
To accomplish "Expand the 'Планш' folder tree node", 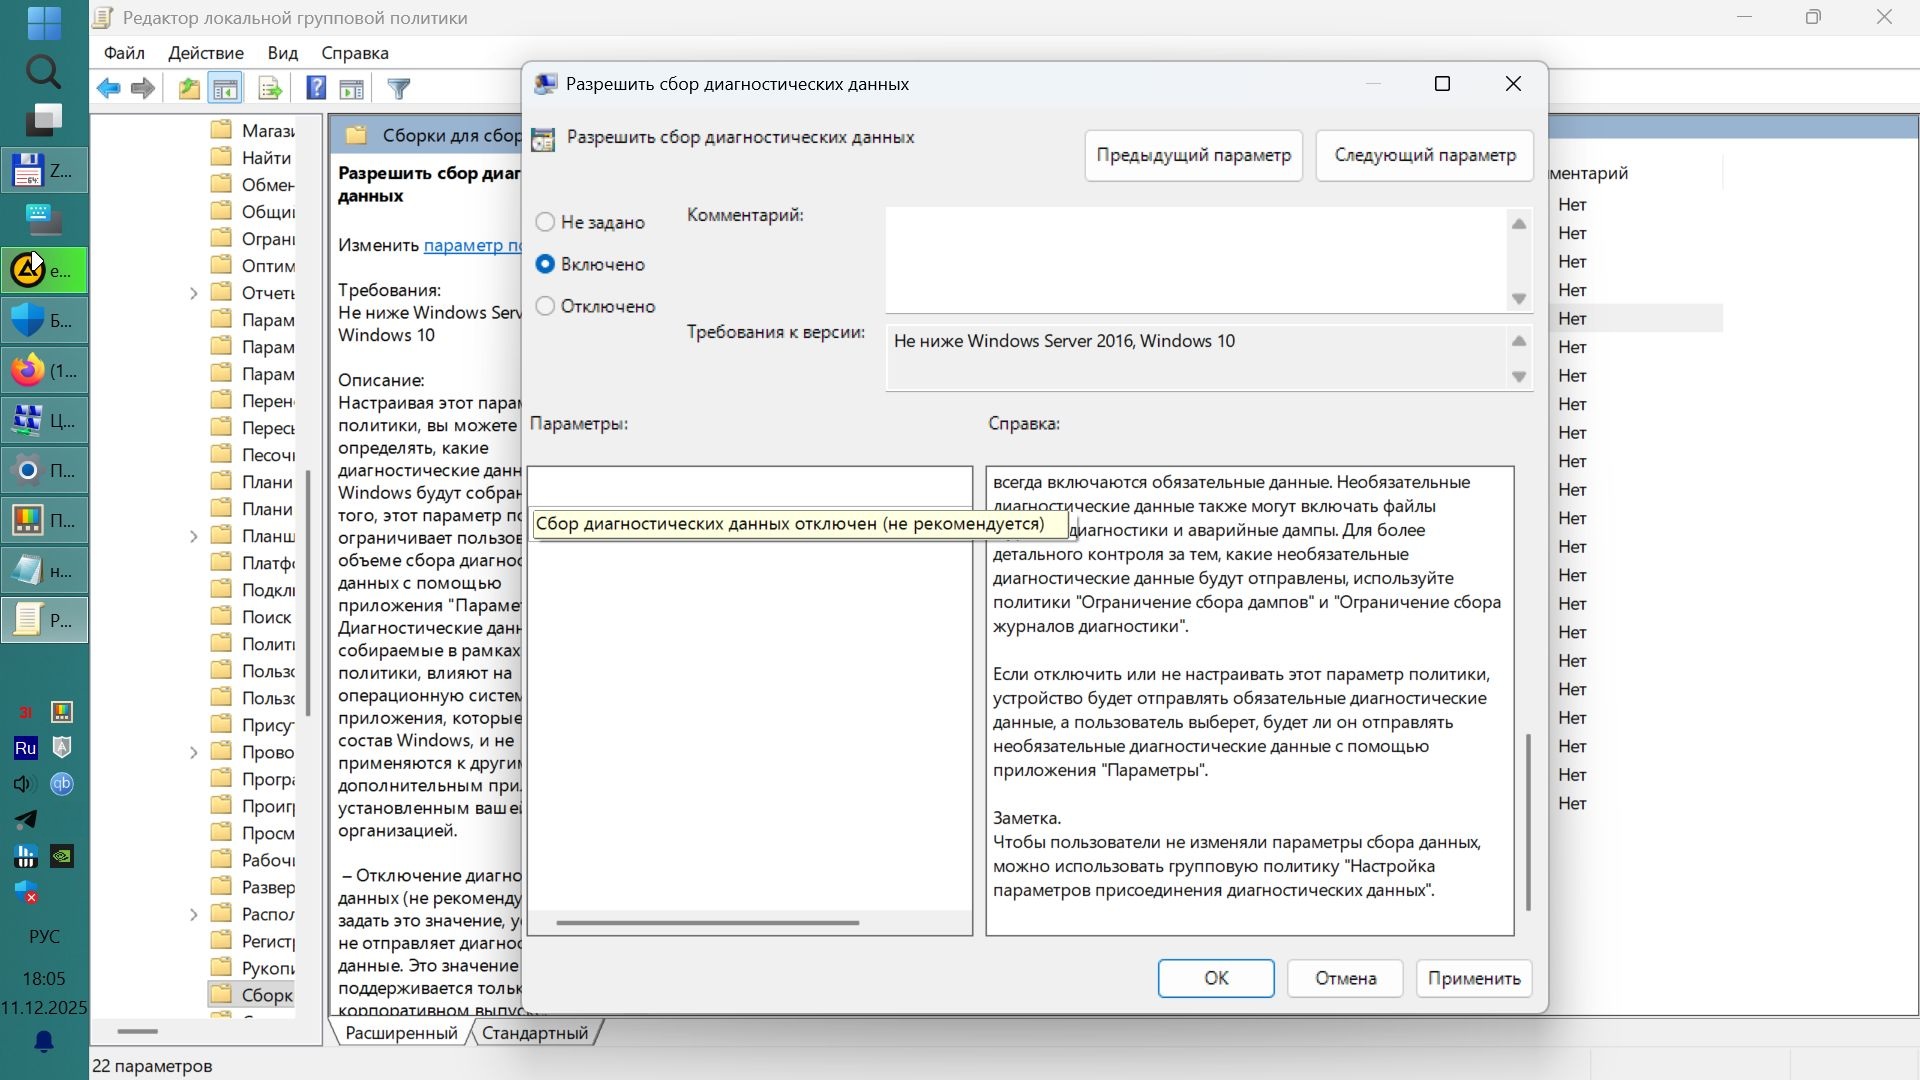I will pos(194,537).
